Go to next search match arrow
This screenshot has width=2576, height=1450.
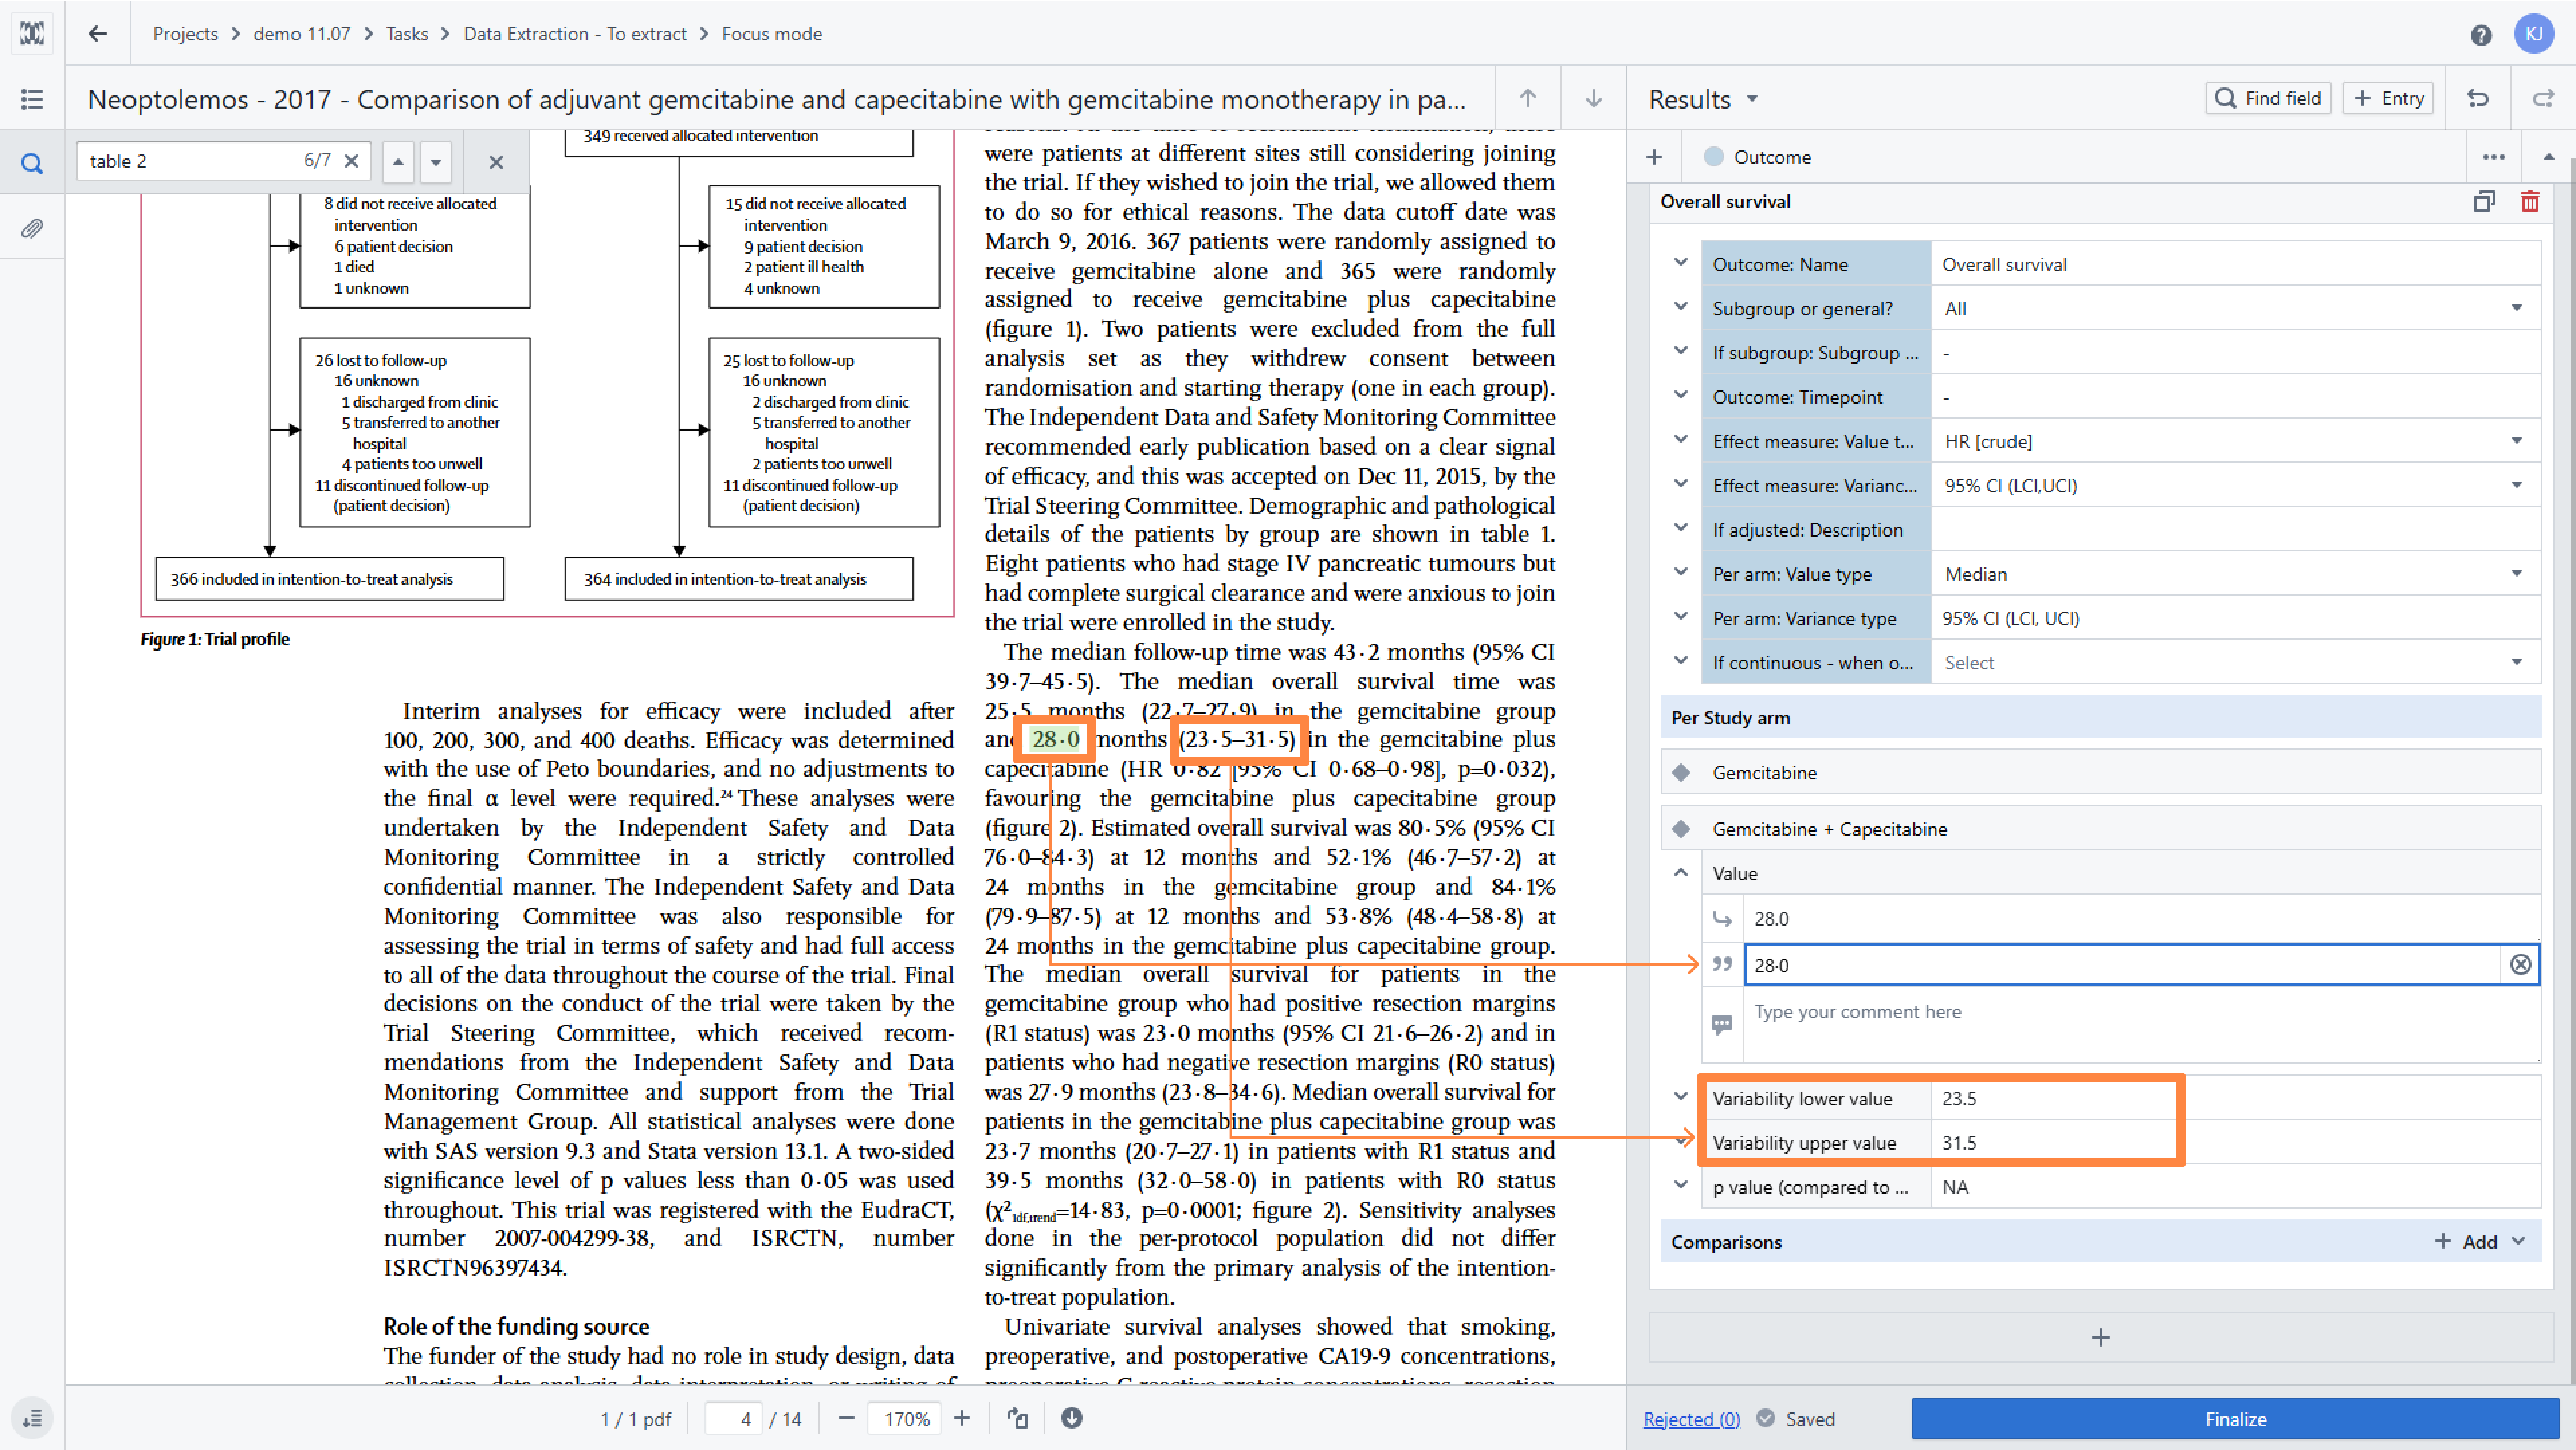436,162
